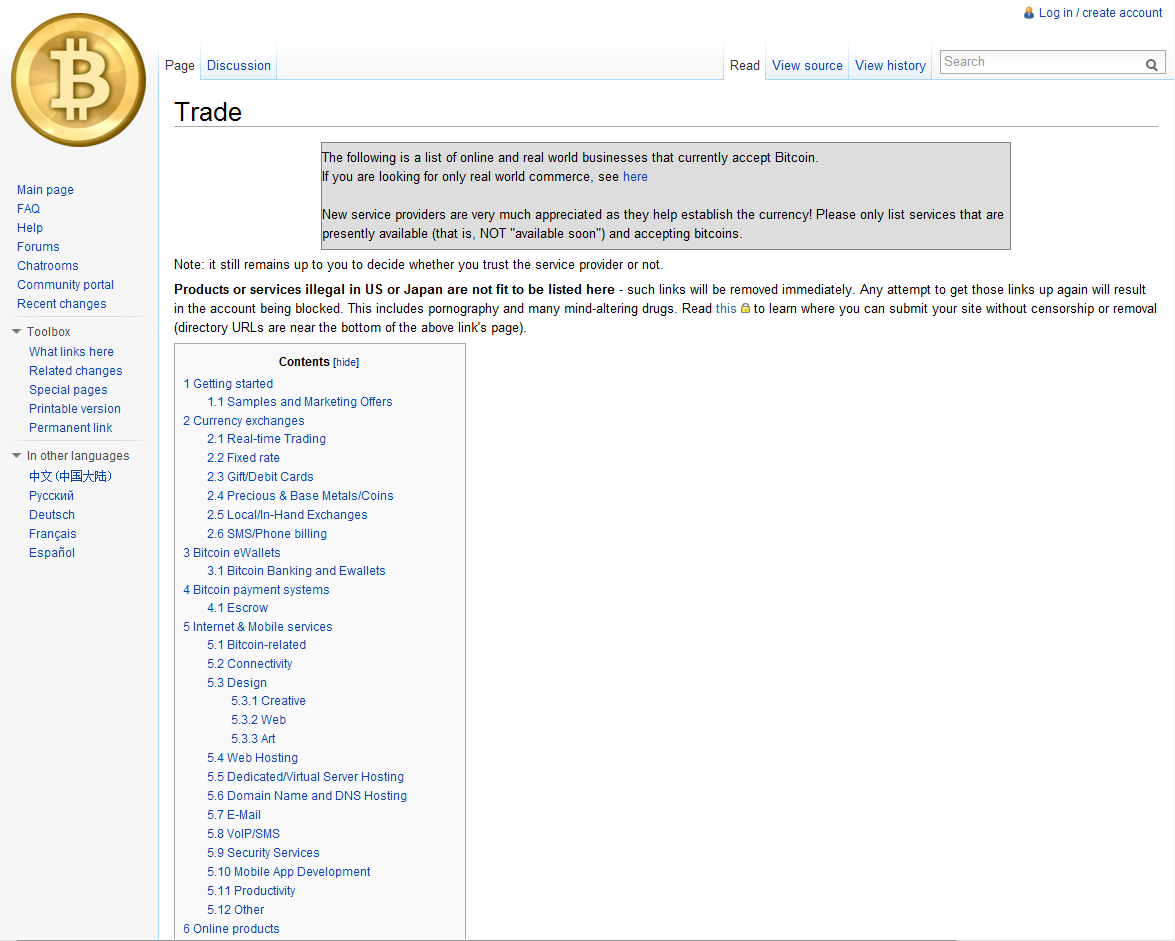Jump to '5.5 Dedicated/Virtual Server Hosting'

306,777
